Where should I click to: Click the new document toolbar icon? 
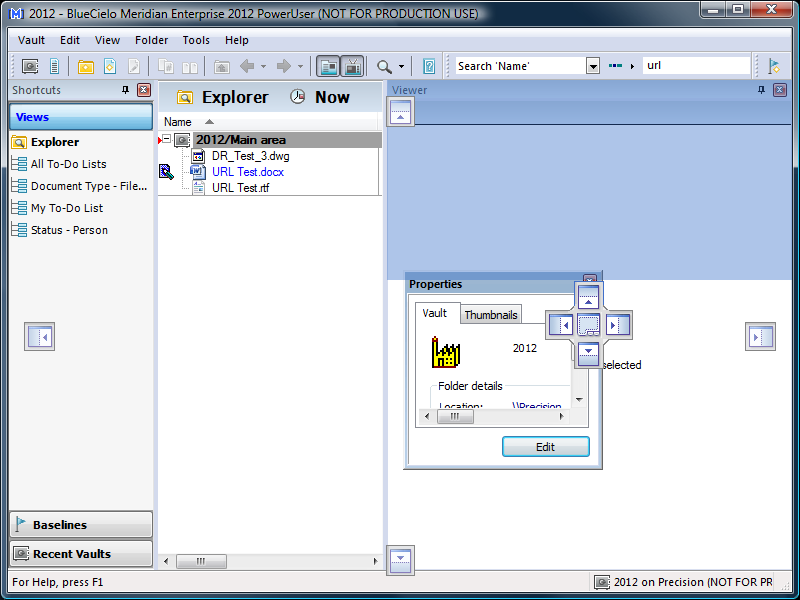click(x=110, y=66)
